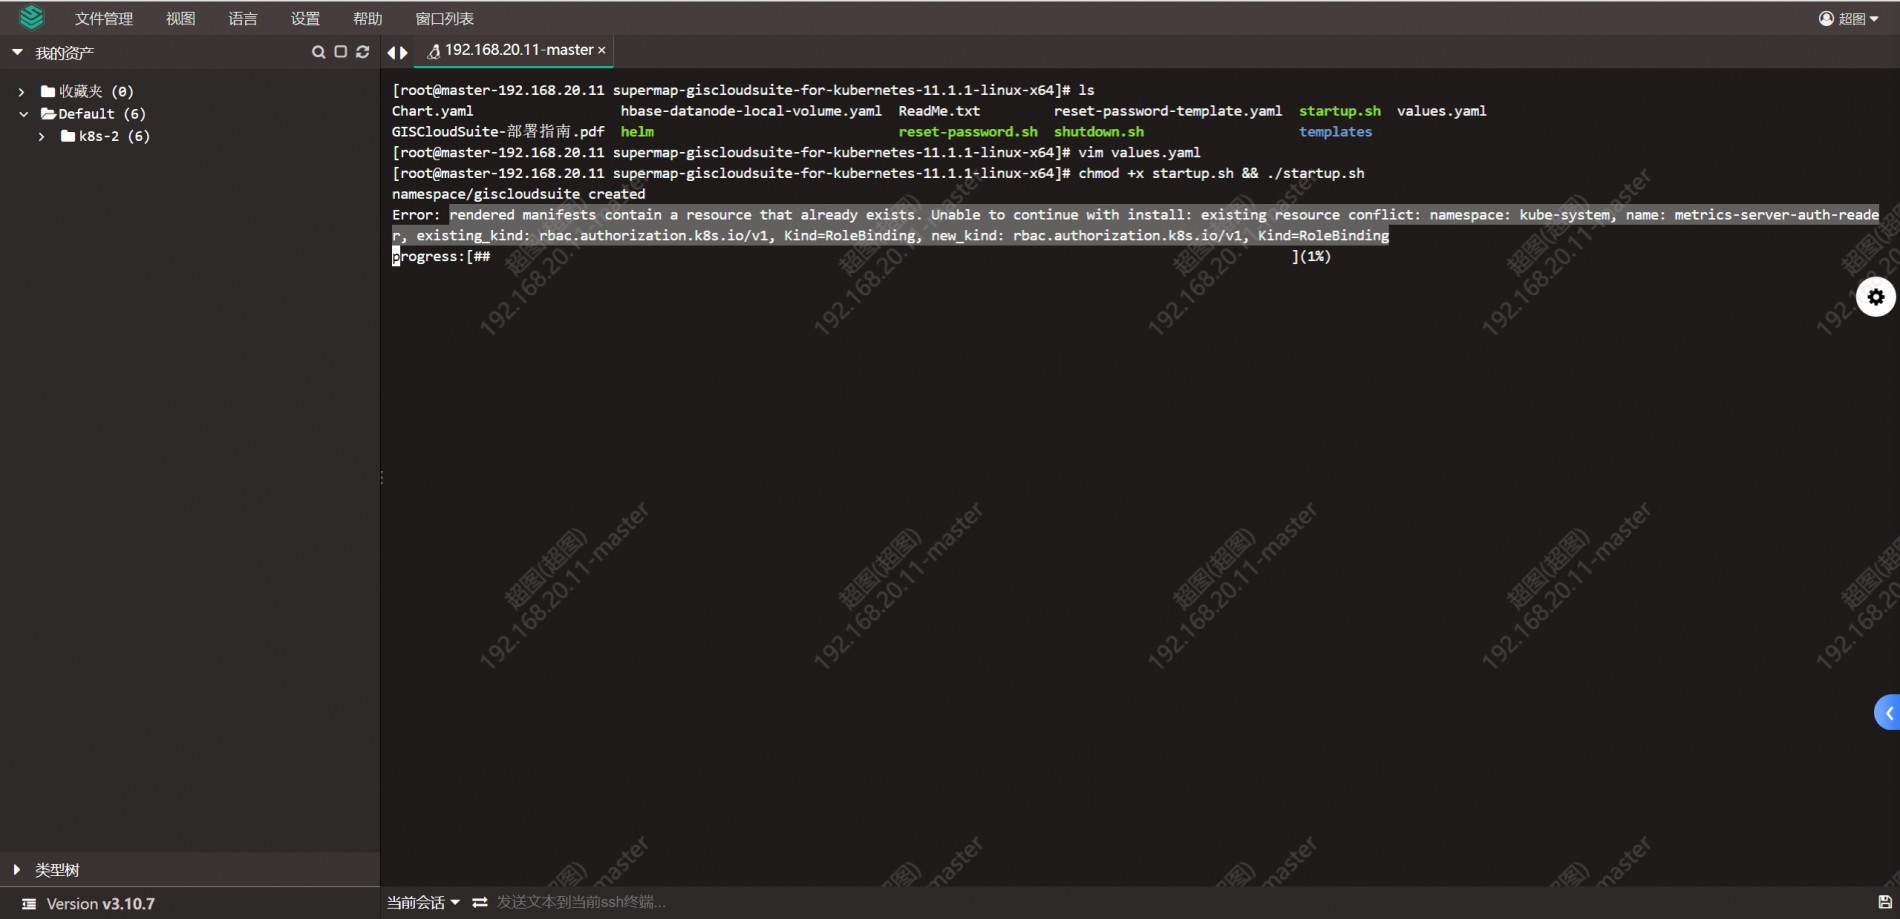Expand the 收藏夹 (0) folder arrow
The height and width of the screenshot is (919, 1900).
[22, 92]
